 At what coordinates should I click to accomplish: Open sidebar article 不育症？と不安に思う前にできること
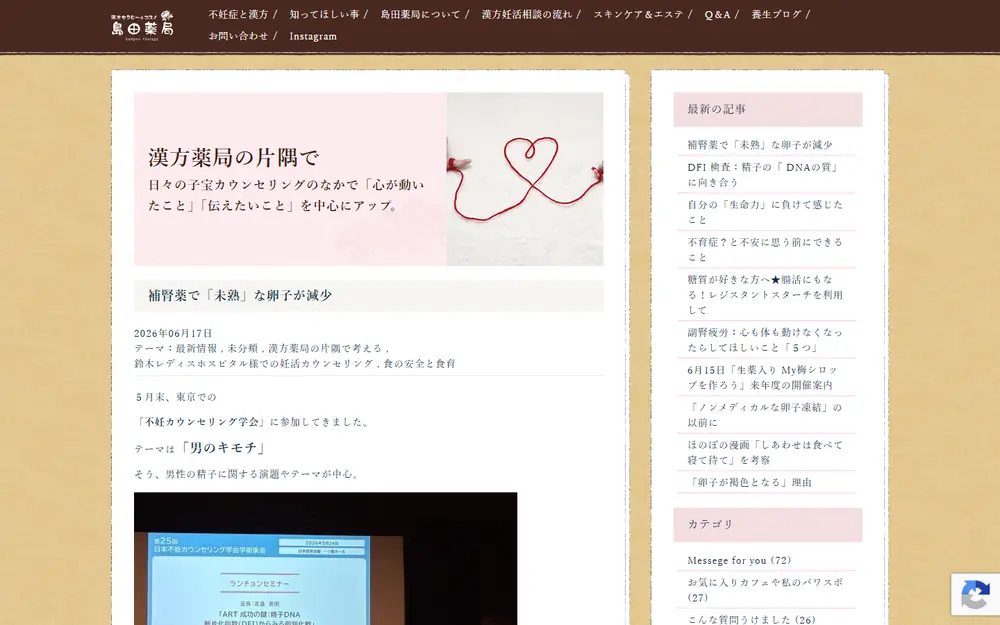coord(765,249)
